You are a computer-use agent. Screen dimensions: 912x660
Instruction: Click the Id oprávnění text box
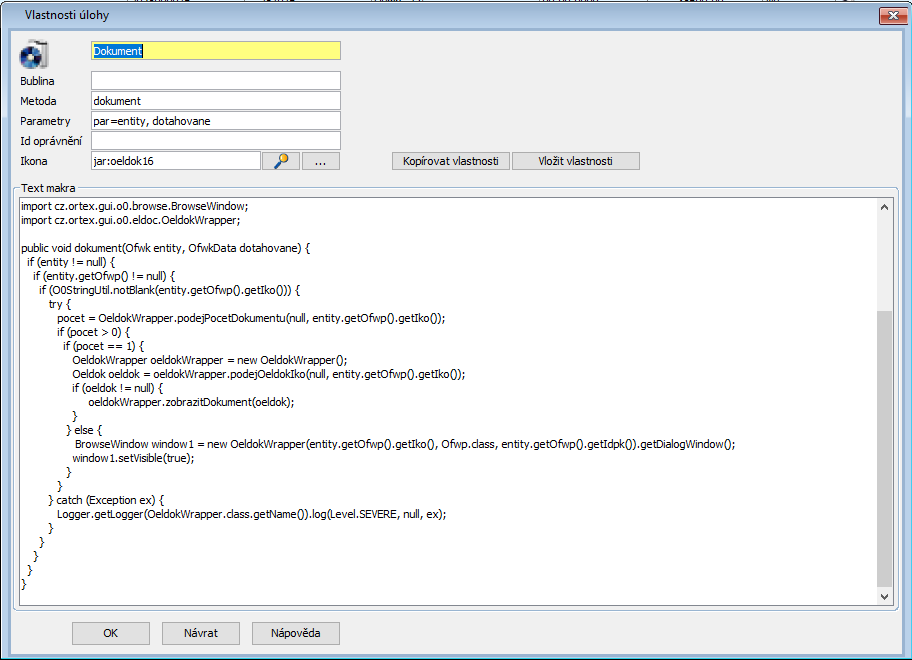pos(215,141)
